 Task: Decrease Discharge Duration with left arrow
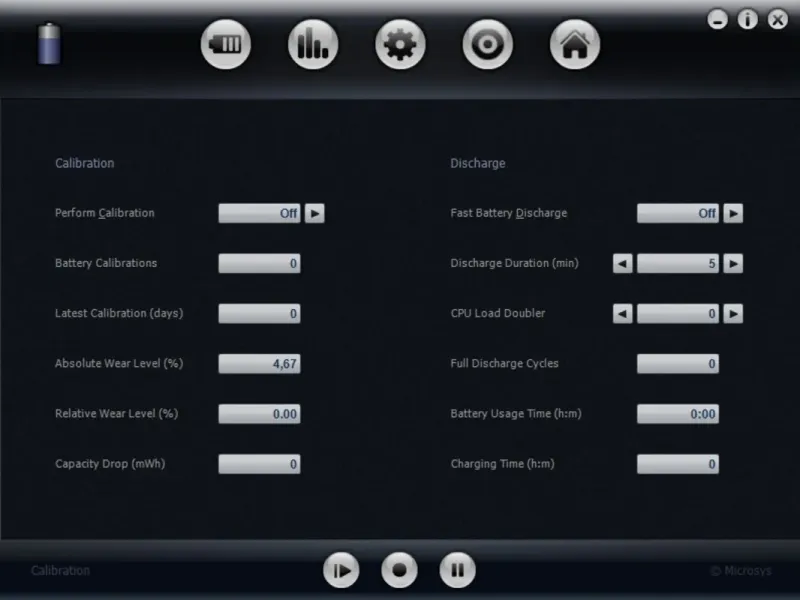pyautogui.click(x=622, y=263)
